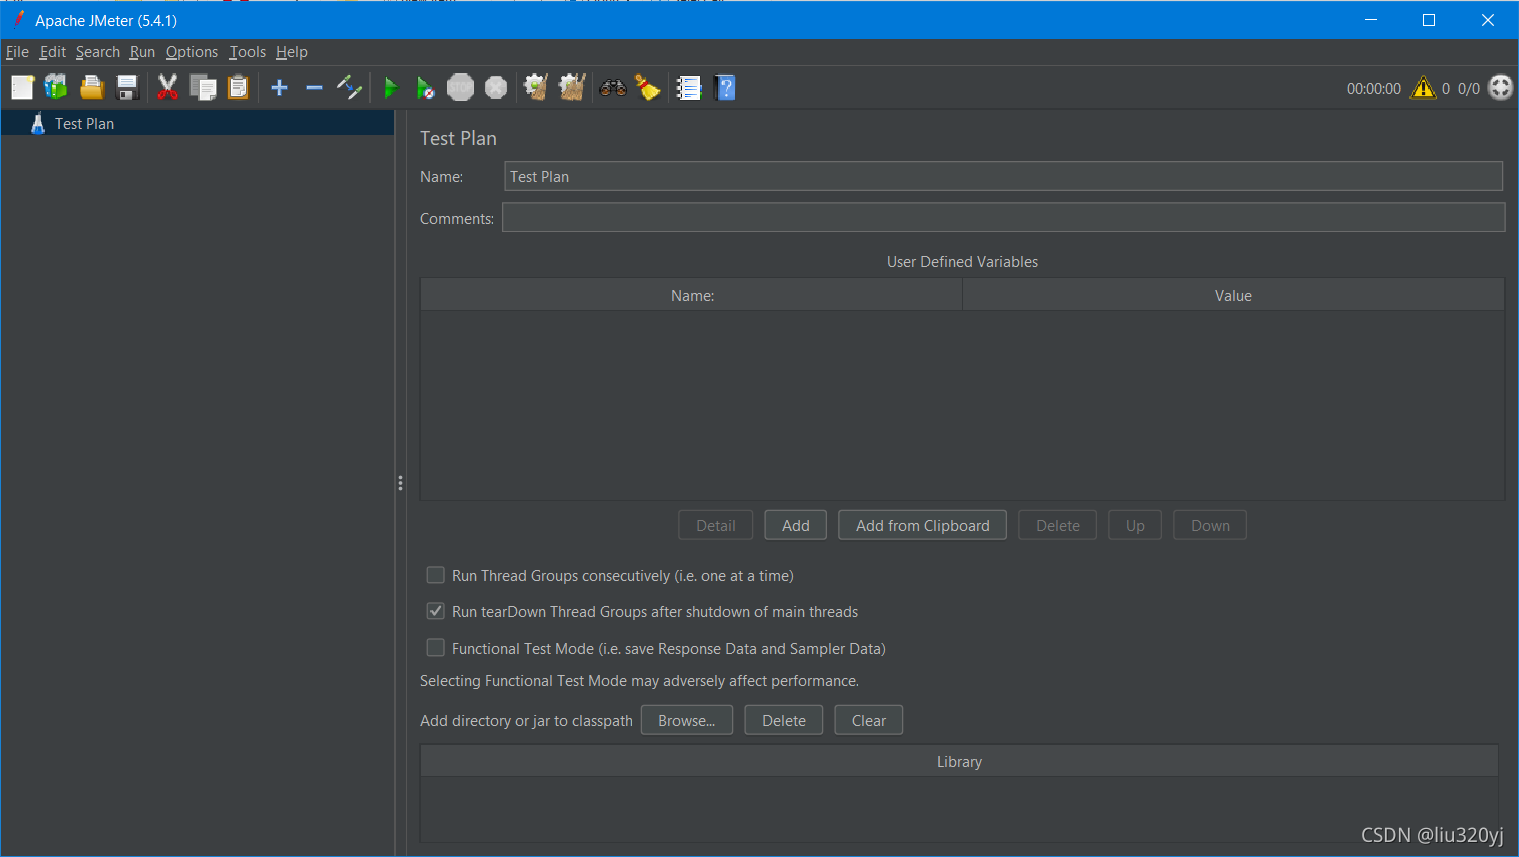Reset search with yellow broom icon

pos(648,88)
